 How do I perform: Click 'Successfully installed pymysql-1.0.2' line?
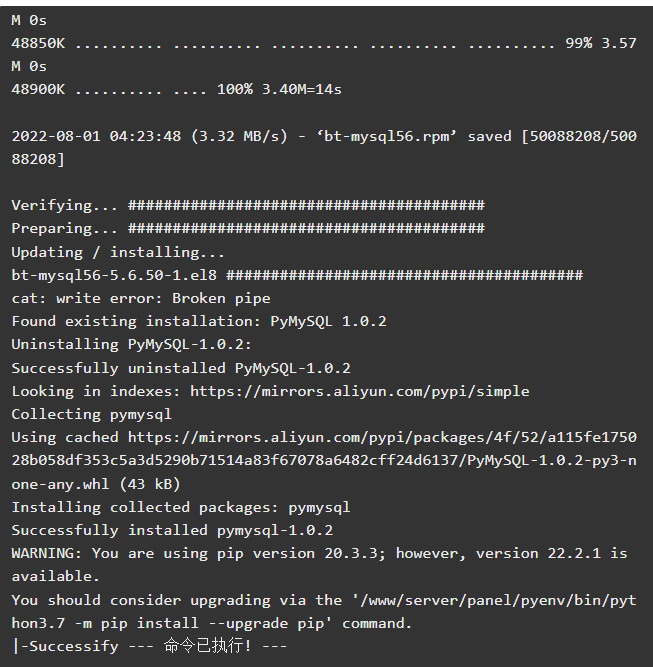(172, 530)
